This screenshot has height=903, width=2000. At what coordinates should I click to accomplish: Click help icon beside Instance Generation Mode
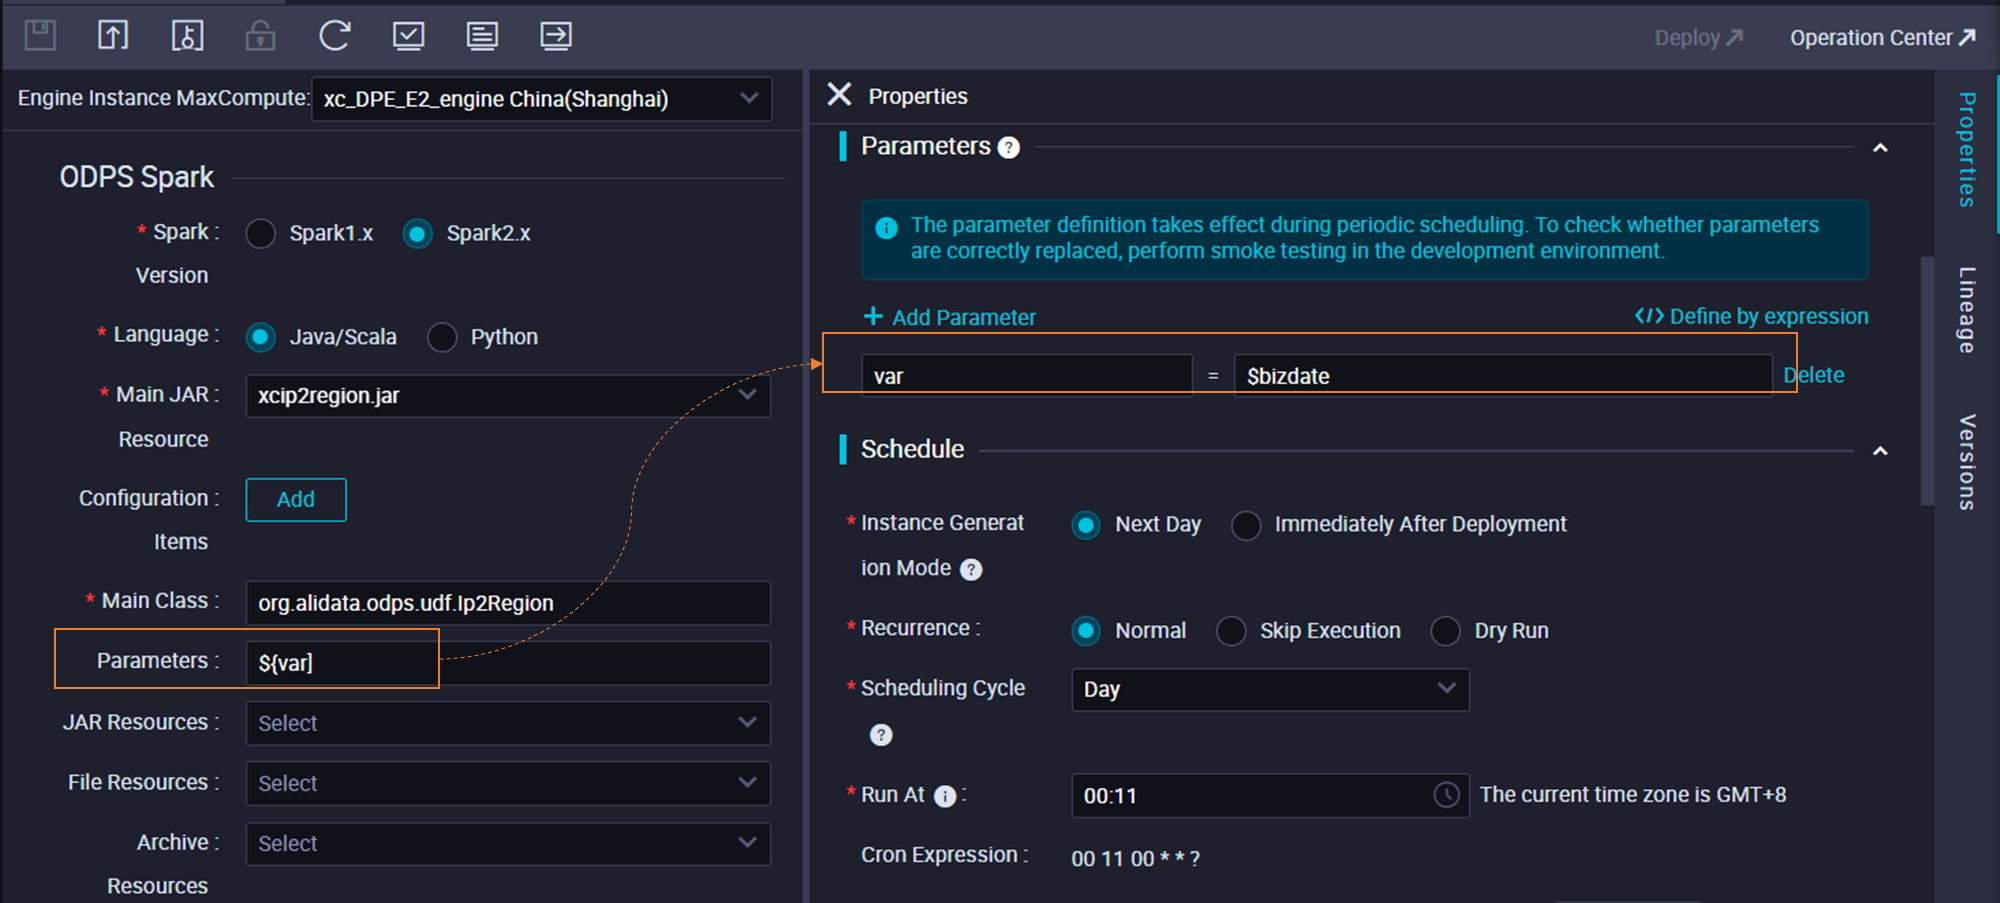click(x=971, y=569)
